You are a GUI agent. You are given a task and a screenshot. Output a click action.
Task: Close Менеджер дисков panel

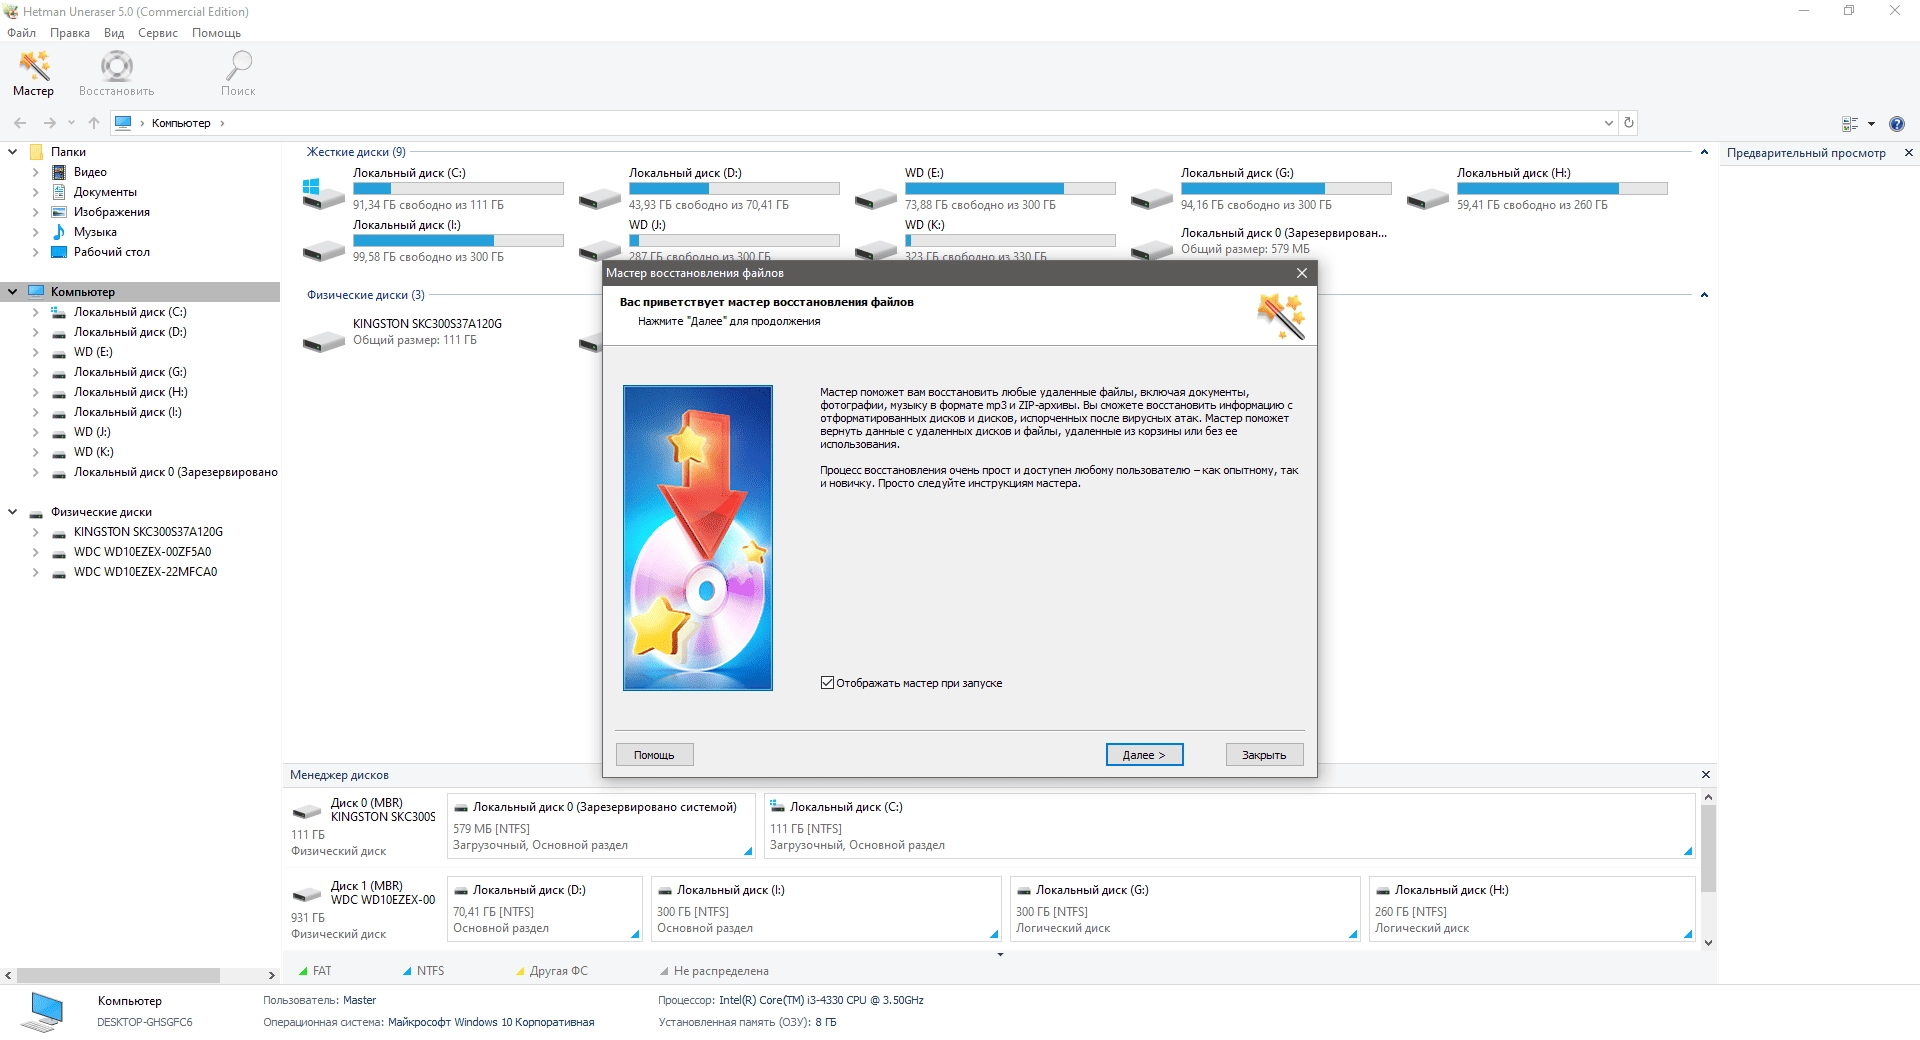coord(1705,775)
